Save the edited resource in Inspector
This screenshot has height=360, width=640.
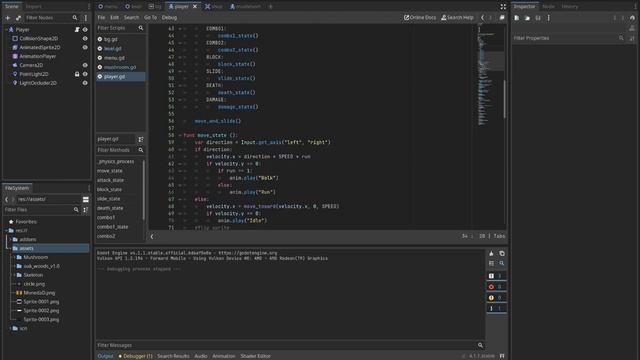pos(538,18)
